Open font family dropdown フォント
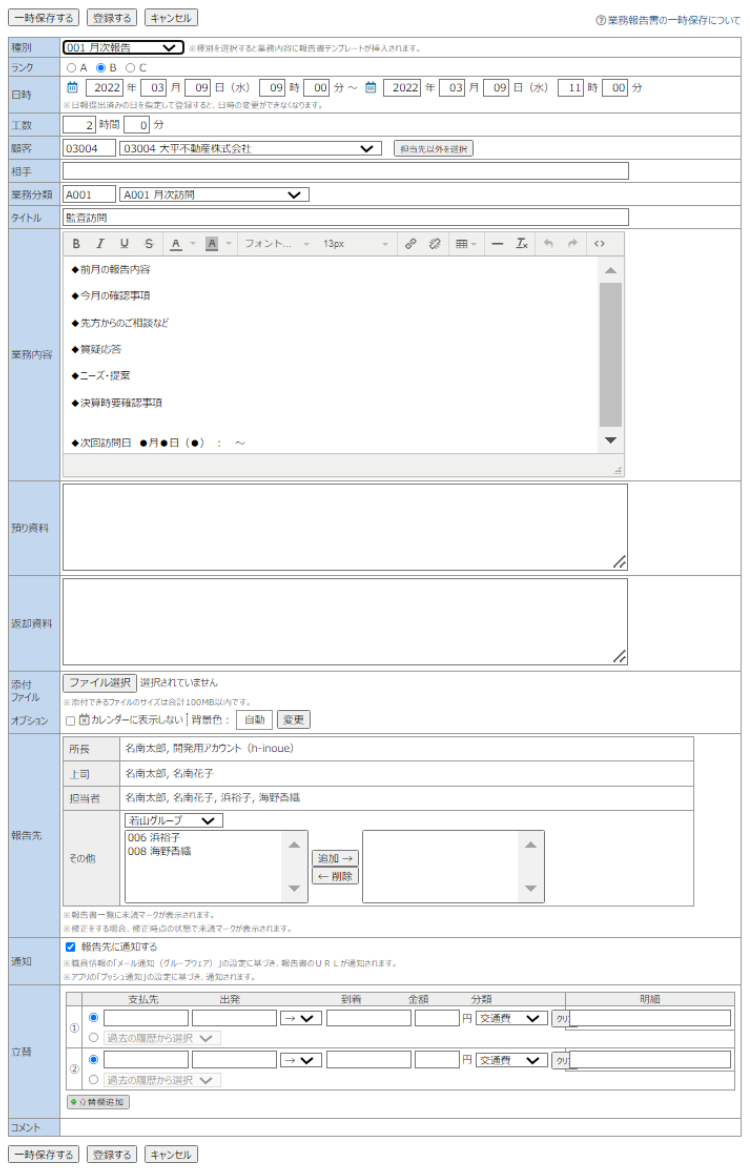Image resolution: width=750 pixels, height=1170 pixels. click(x=276, y=244)
